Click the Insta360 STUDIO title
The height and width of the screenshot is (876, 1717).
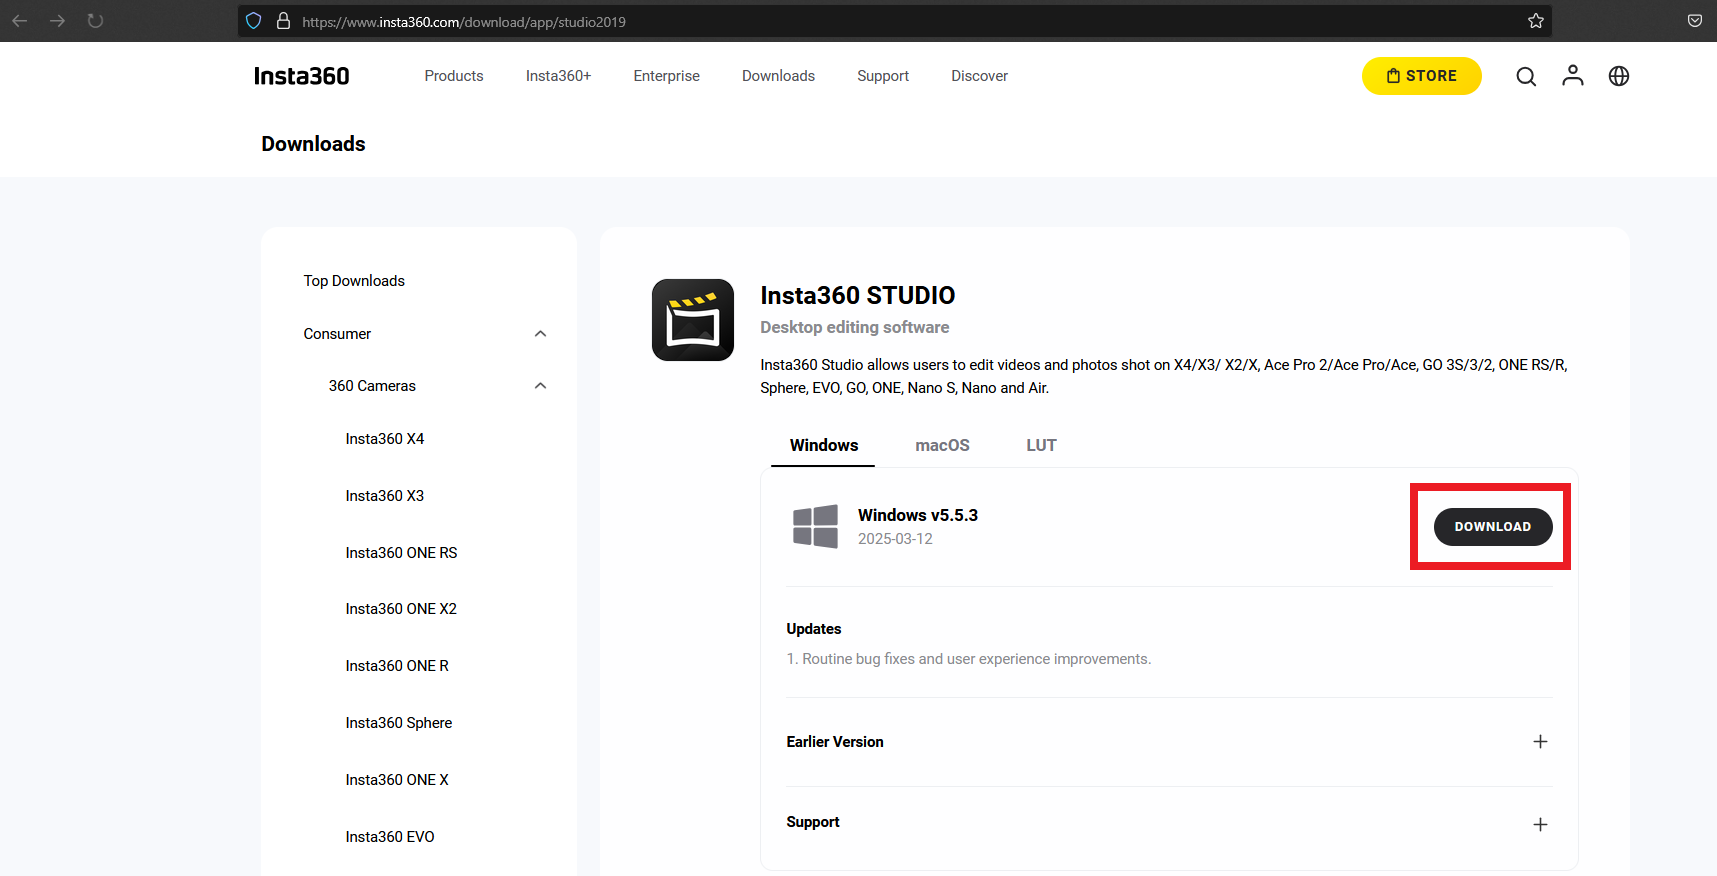(858, 295)
